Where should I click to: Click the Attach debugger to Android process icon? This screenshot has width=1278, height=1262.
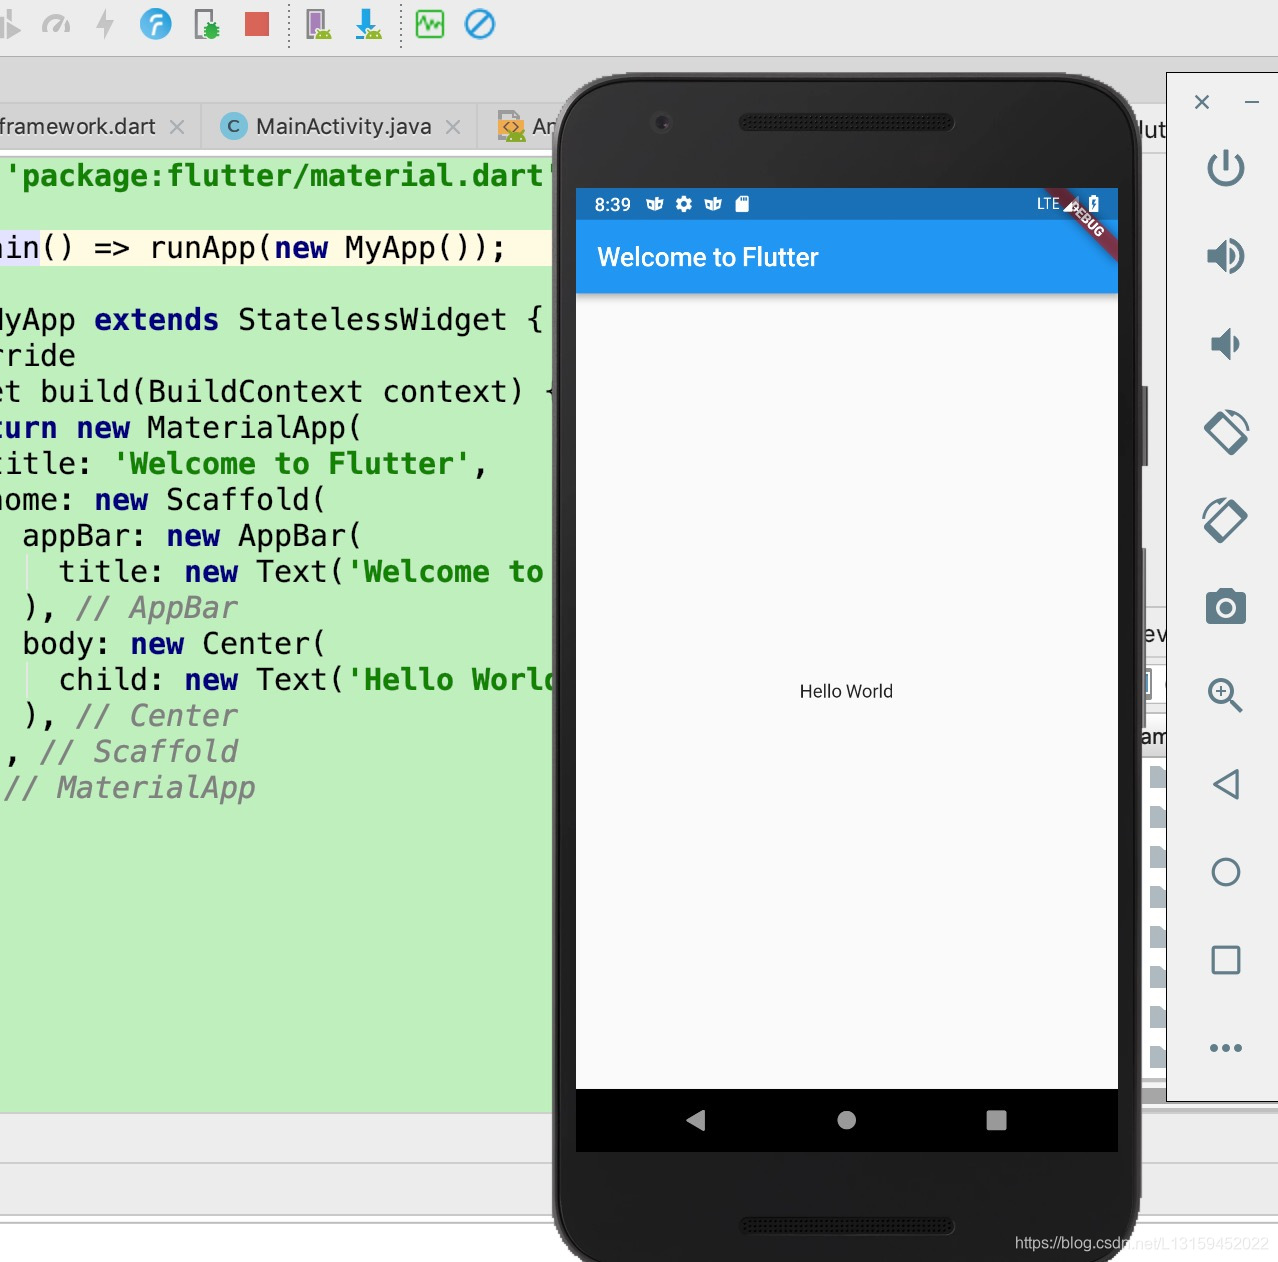[x=207, y=24]
